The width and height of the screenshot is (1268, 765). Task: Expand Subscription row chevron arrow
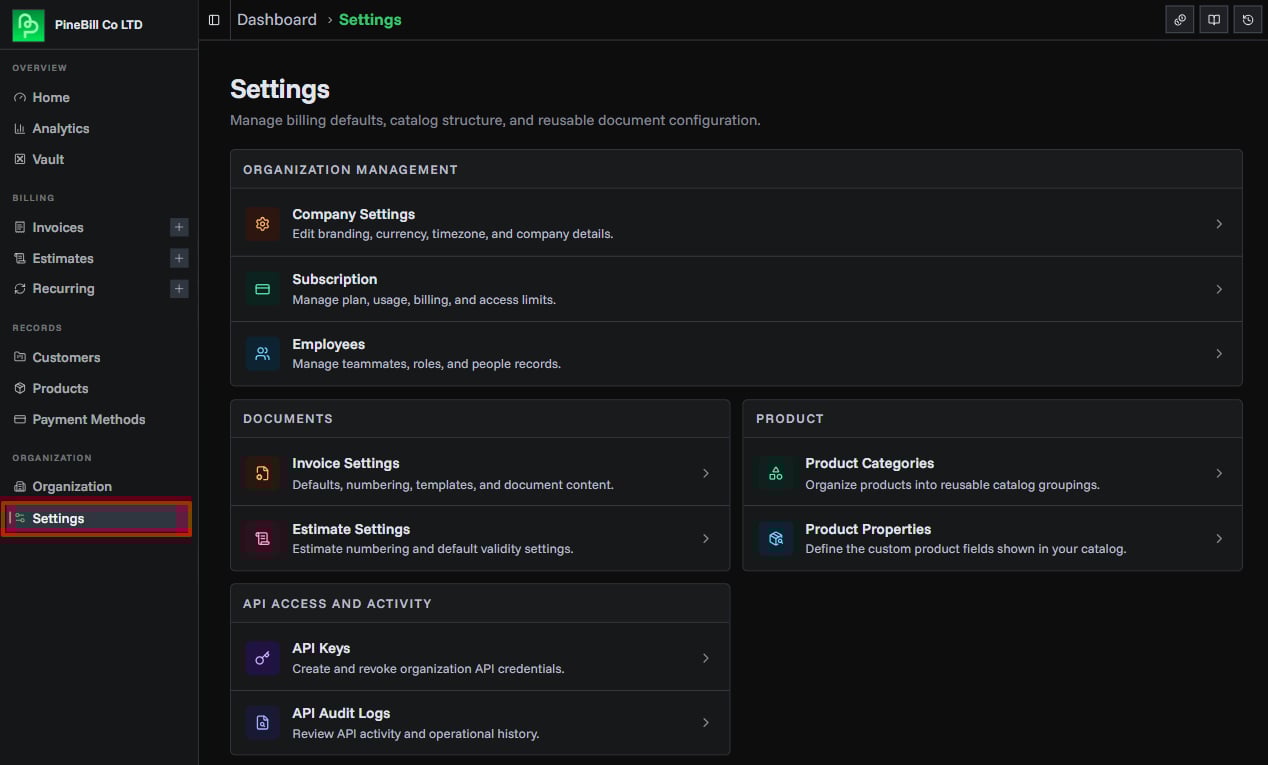click(x=1219, y=289)
